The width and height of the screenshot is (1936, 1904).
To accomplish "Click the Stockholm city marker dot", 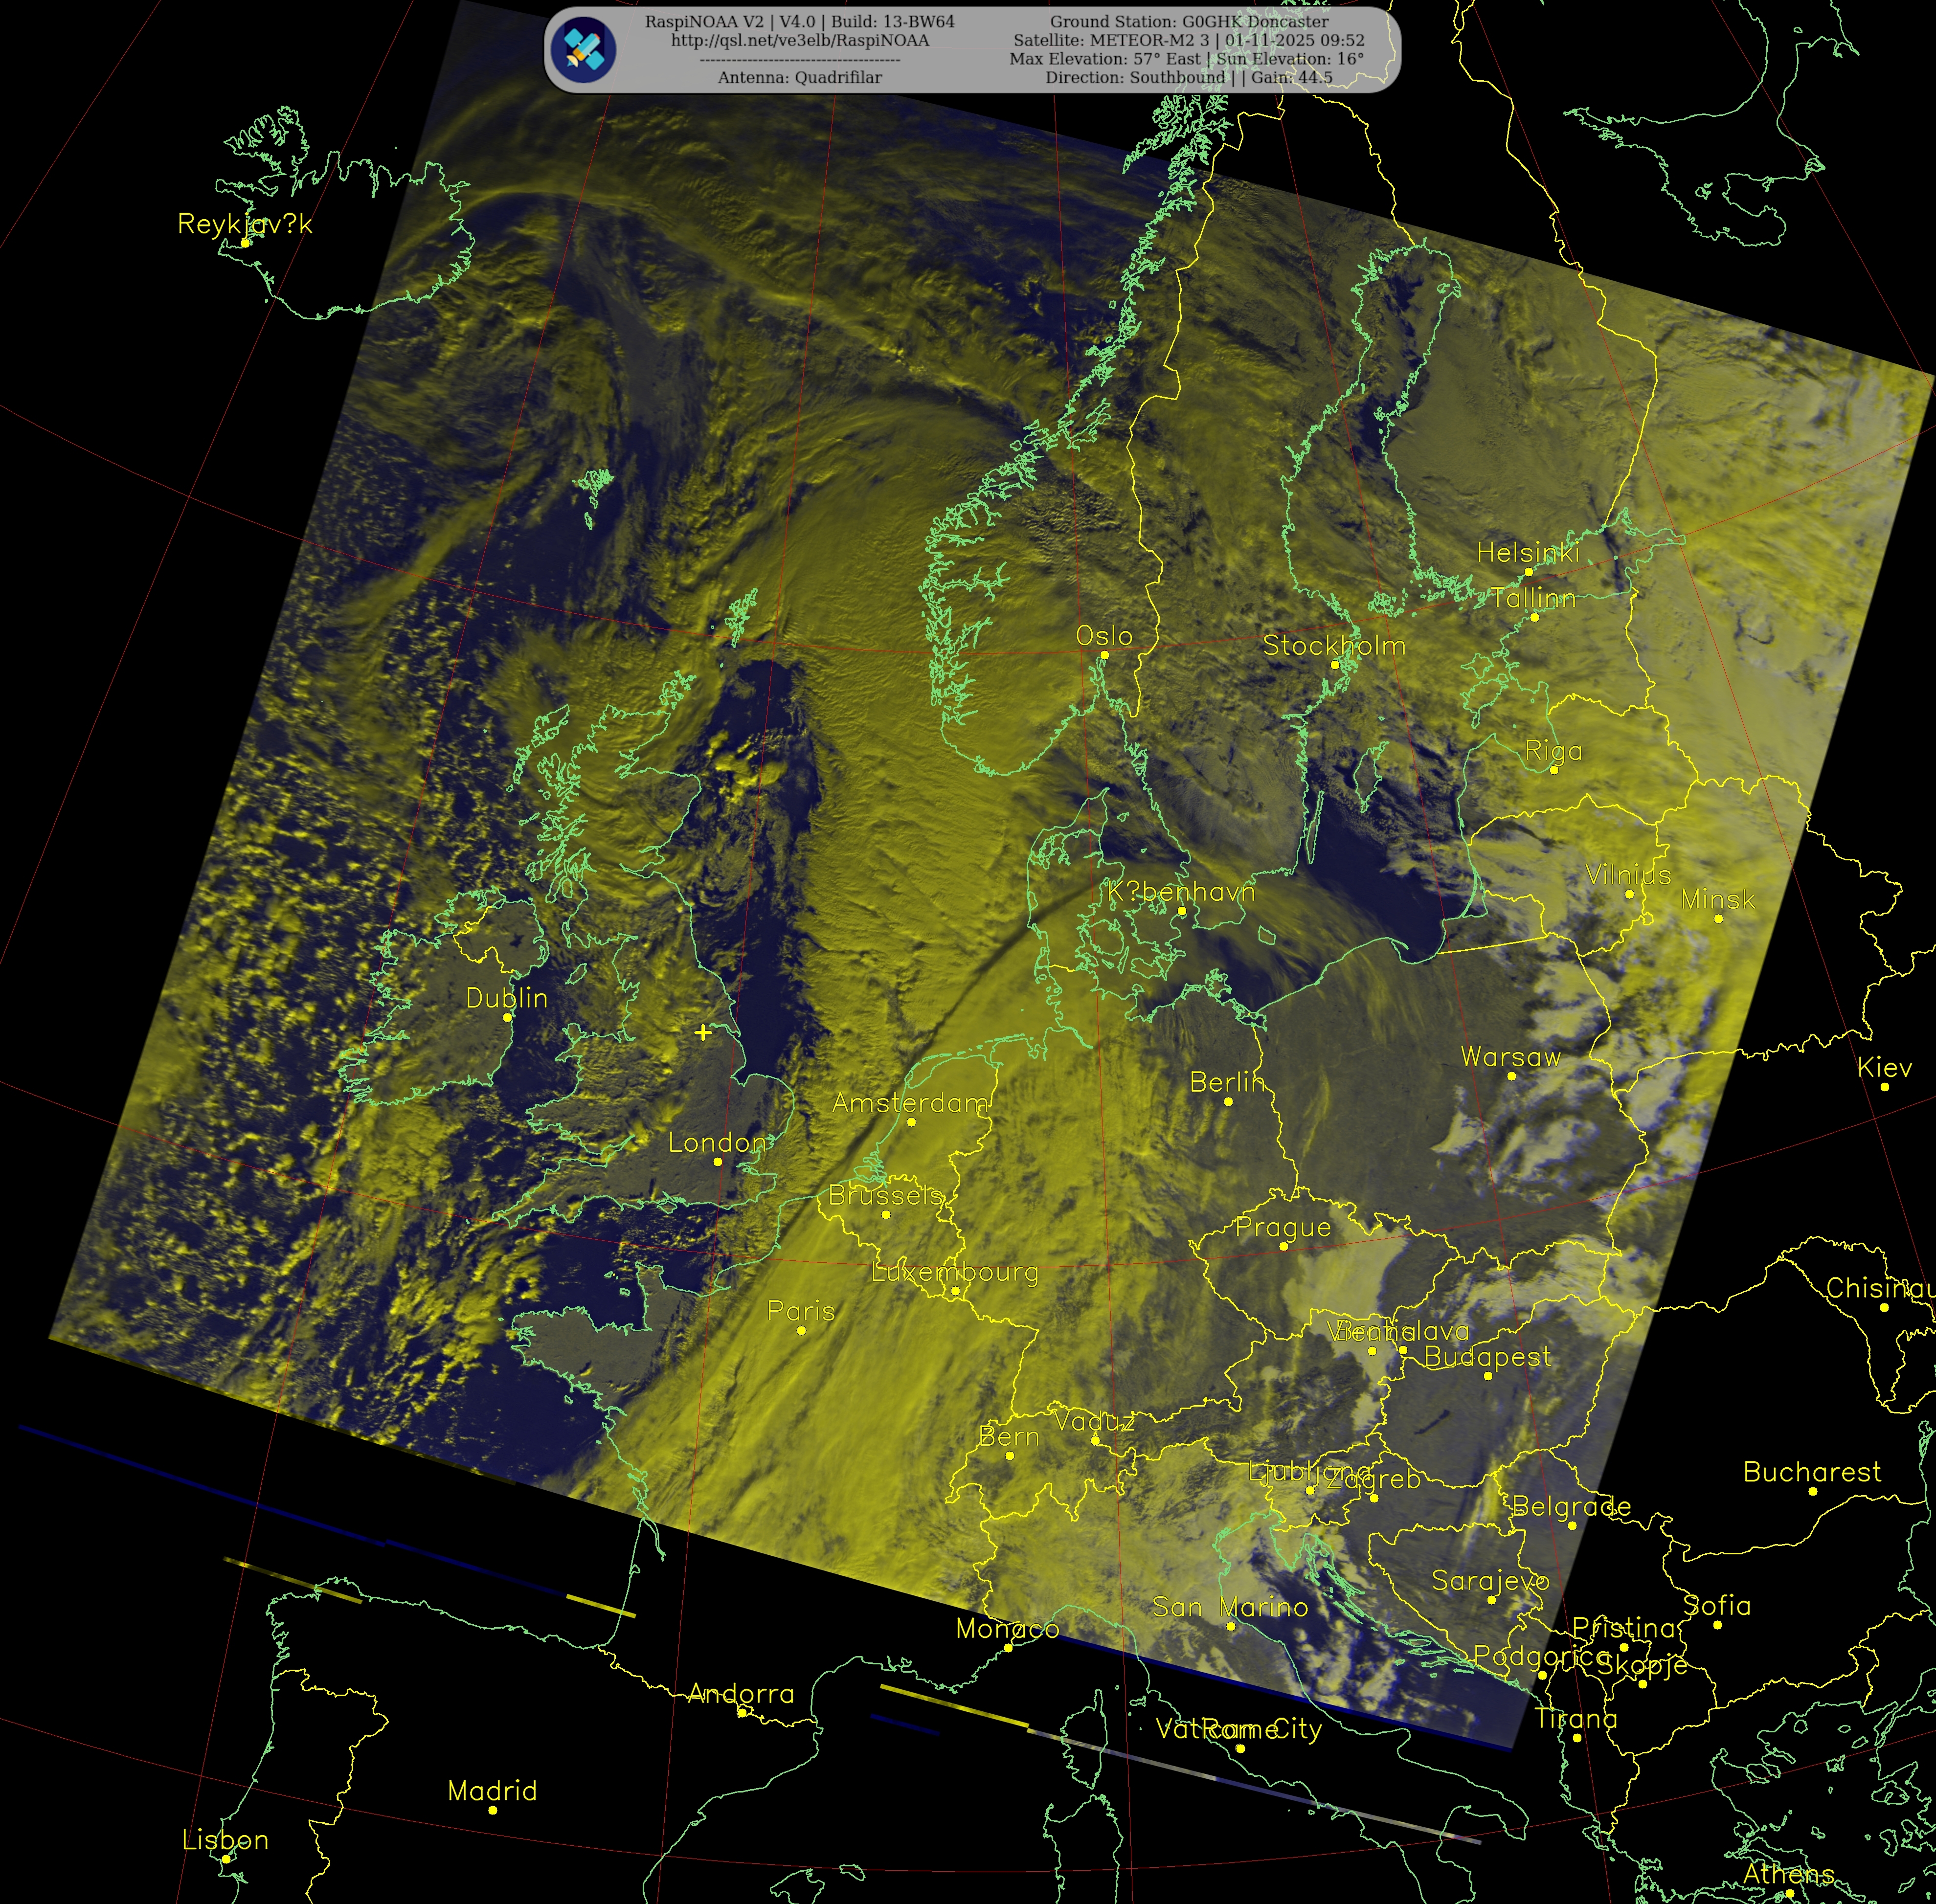I will [x=1334, y=664].
